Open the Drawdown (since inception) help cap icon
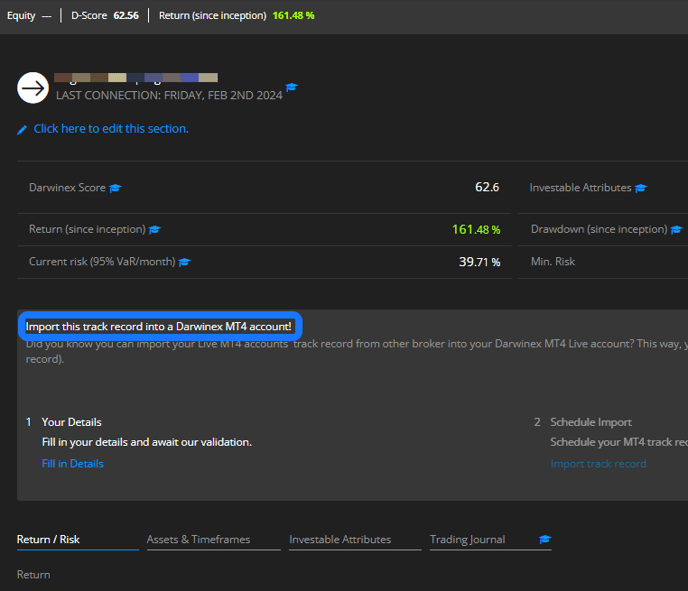This screenshot has height=591, width=688. tap(676, 229)
